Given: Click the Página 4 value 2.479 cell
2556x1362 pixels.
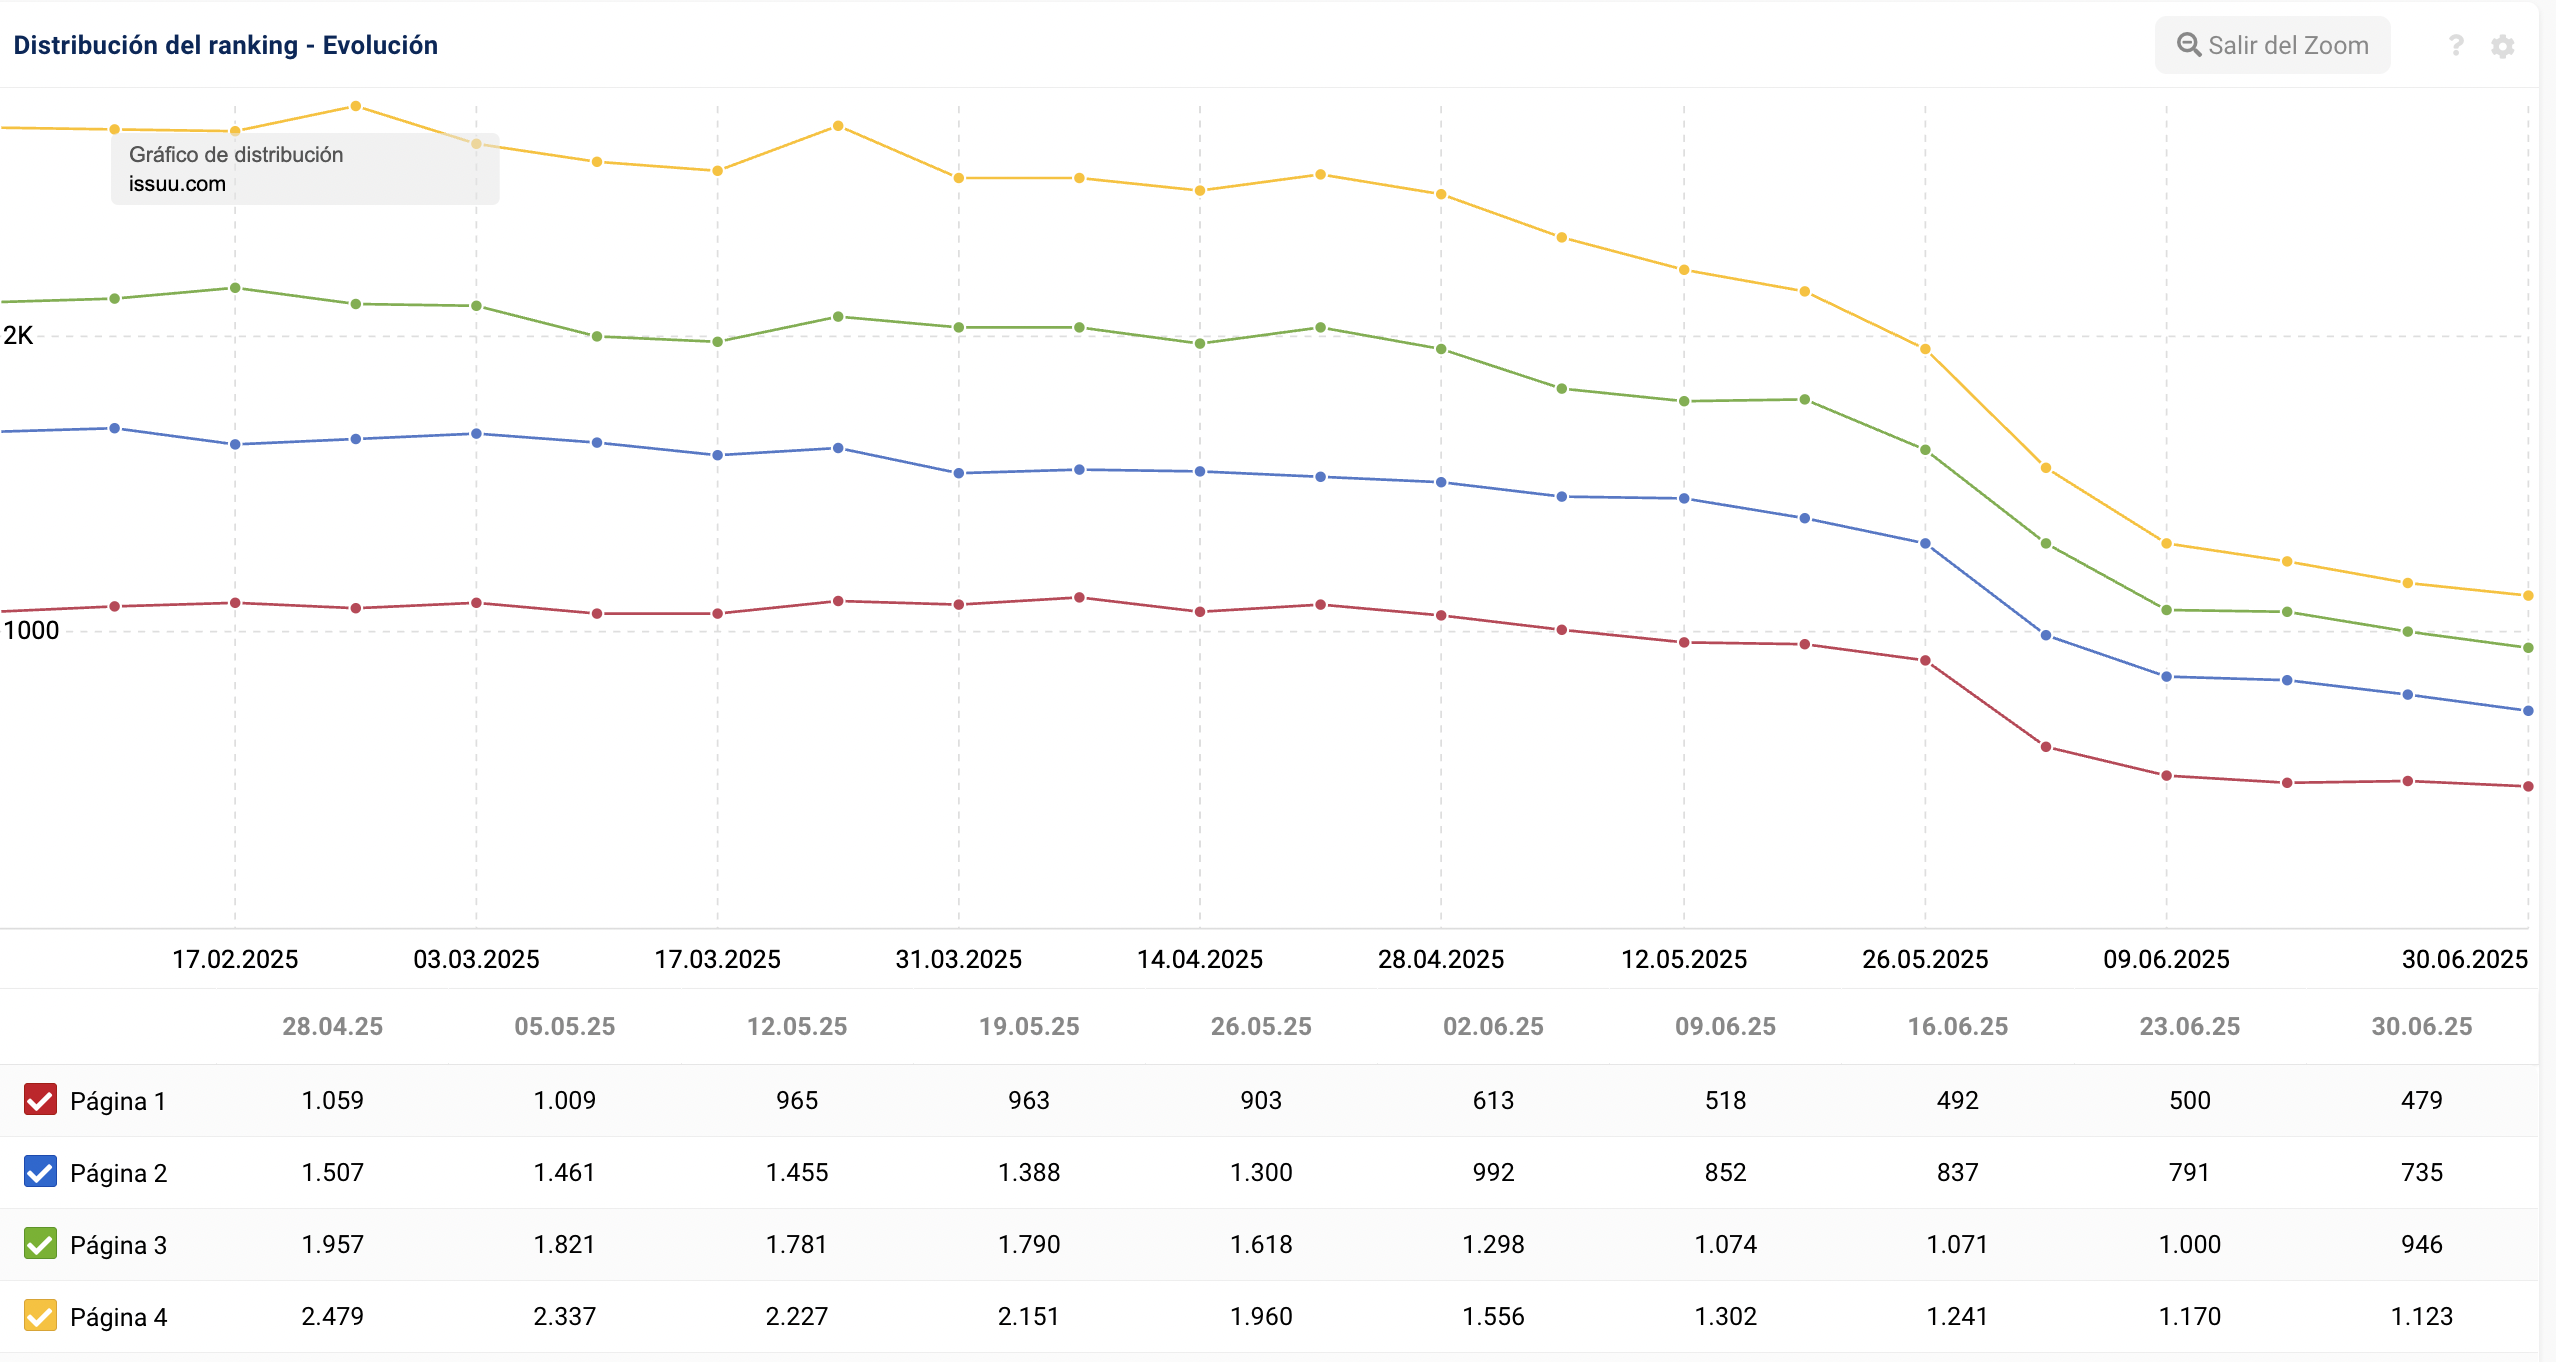Looking at the screenshot, I should (x=332, y=1316).
